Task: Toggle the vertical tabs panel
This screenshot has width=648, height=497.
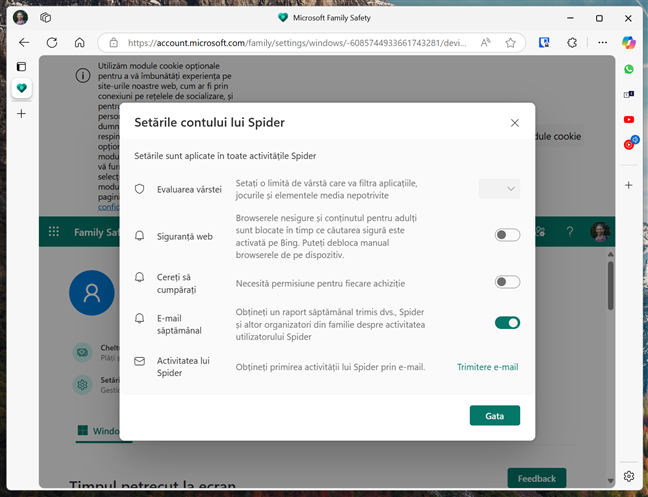Action: pyautogui.click(x=21, y=67)
